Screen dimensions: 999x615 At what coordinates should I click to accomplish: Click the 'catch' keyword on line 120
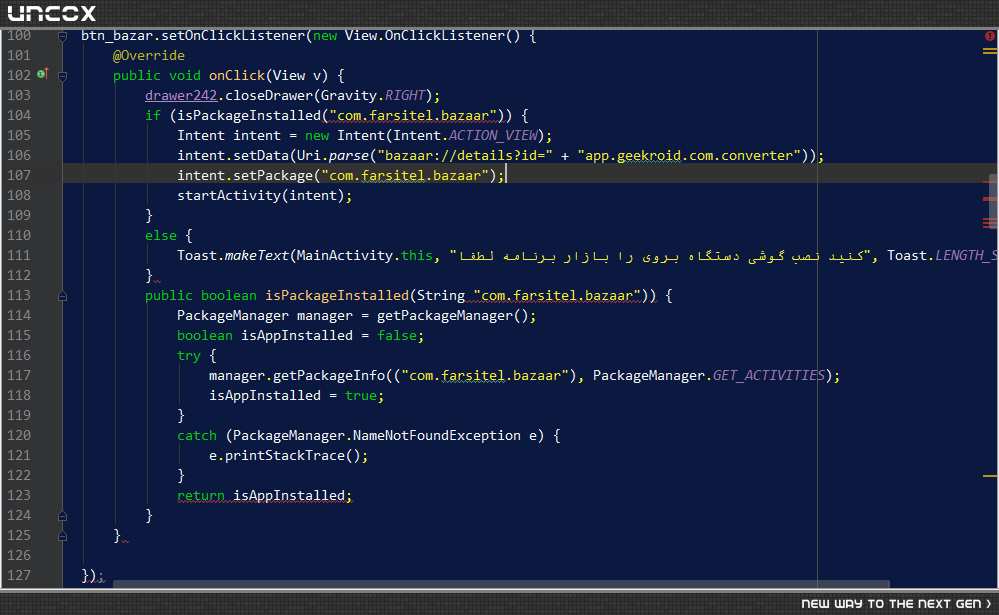click(197, 435)
